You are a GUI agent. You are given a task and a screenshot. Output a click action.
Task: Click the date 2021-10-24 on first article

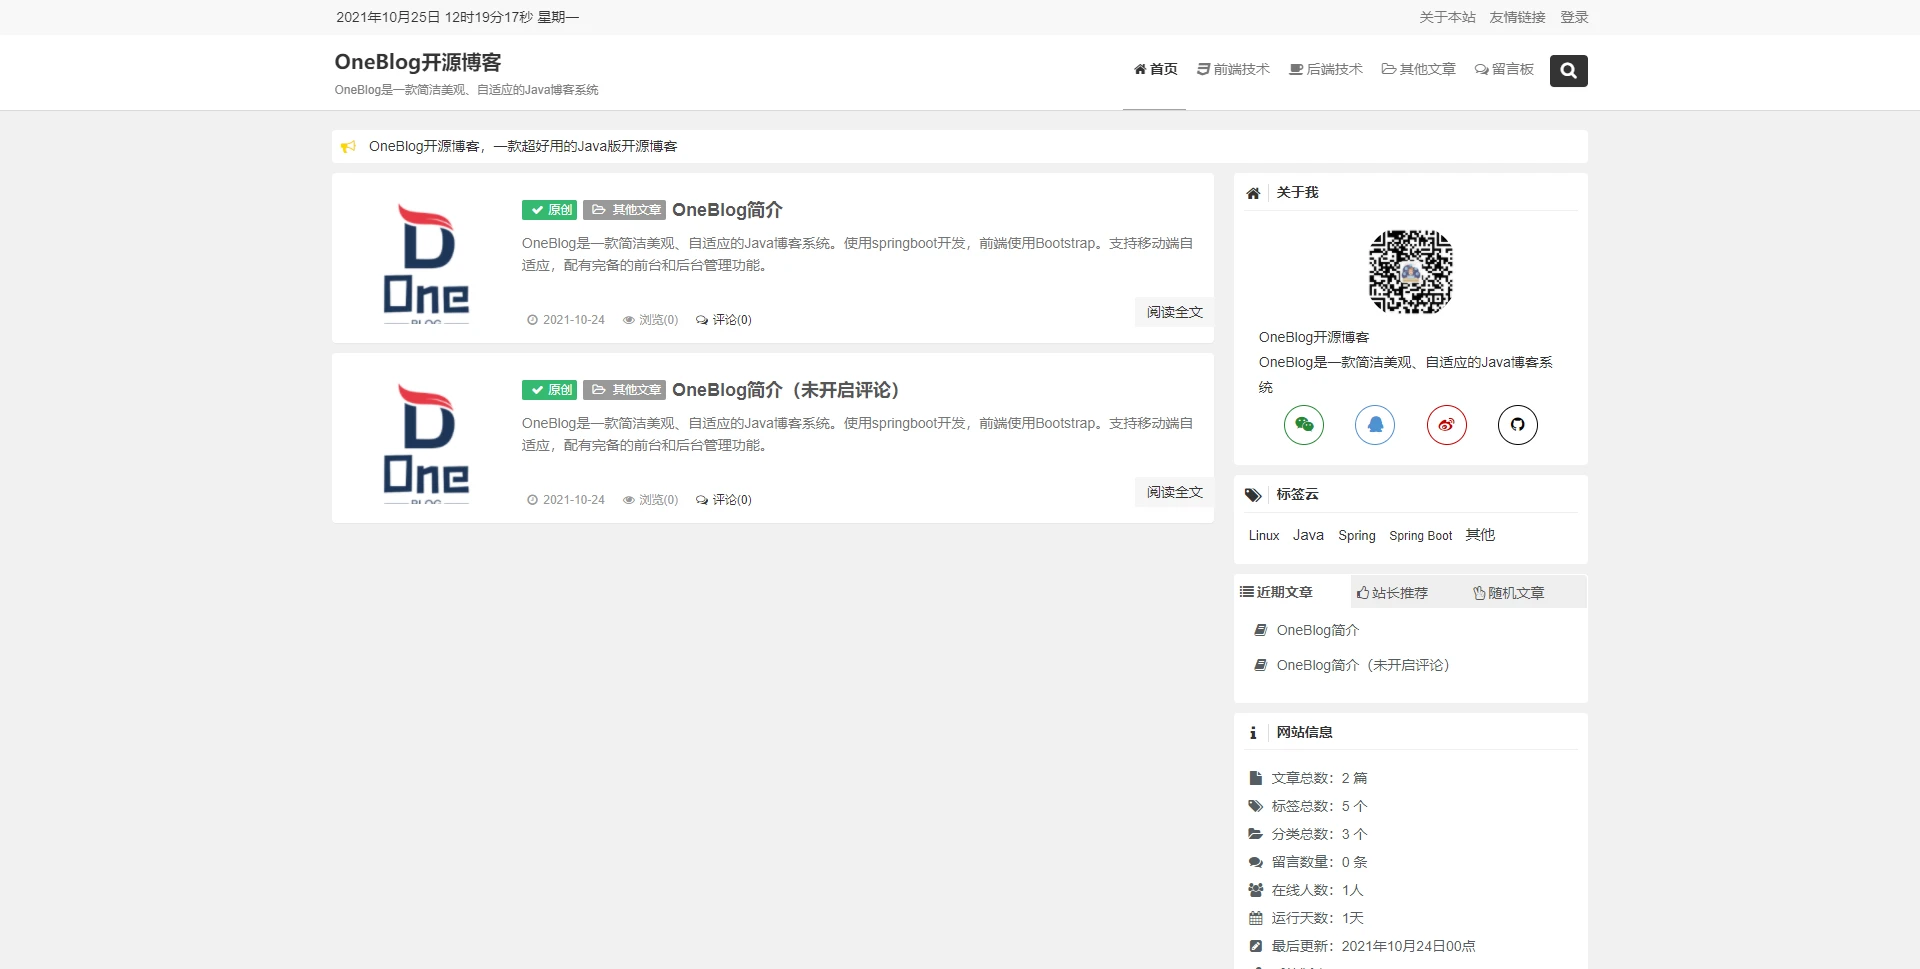tap(566, 320)
